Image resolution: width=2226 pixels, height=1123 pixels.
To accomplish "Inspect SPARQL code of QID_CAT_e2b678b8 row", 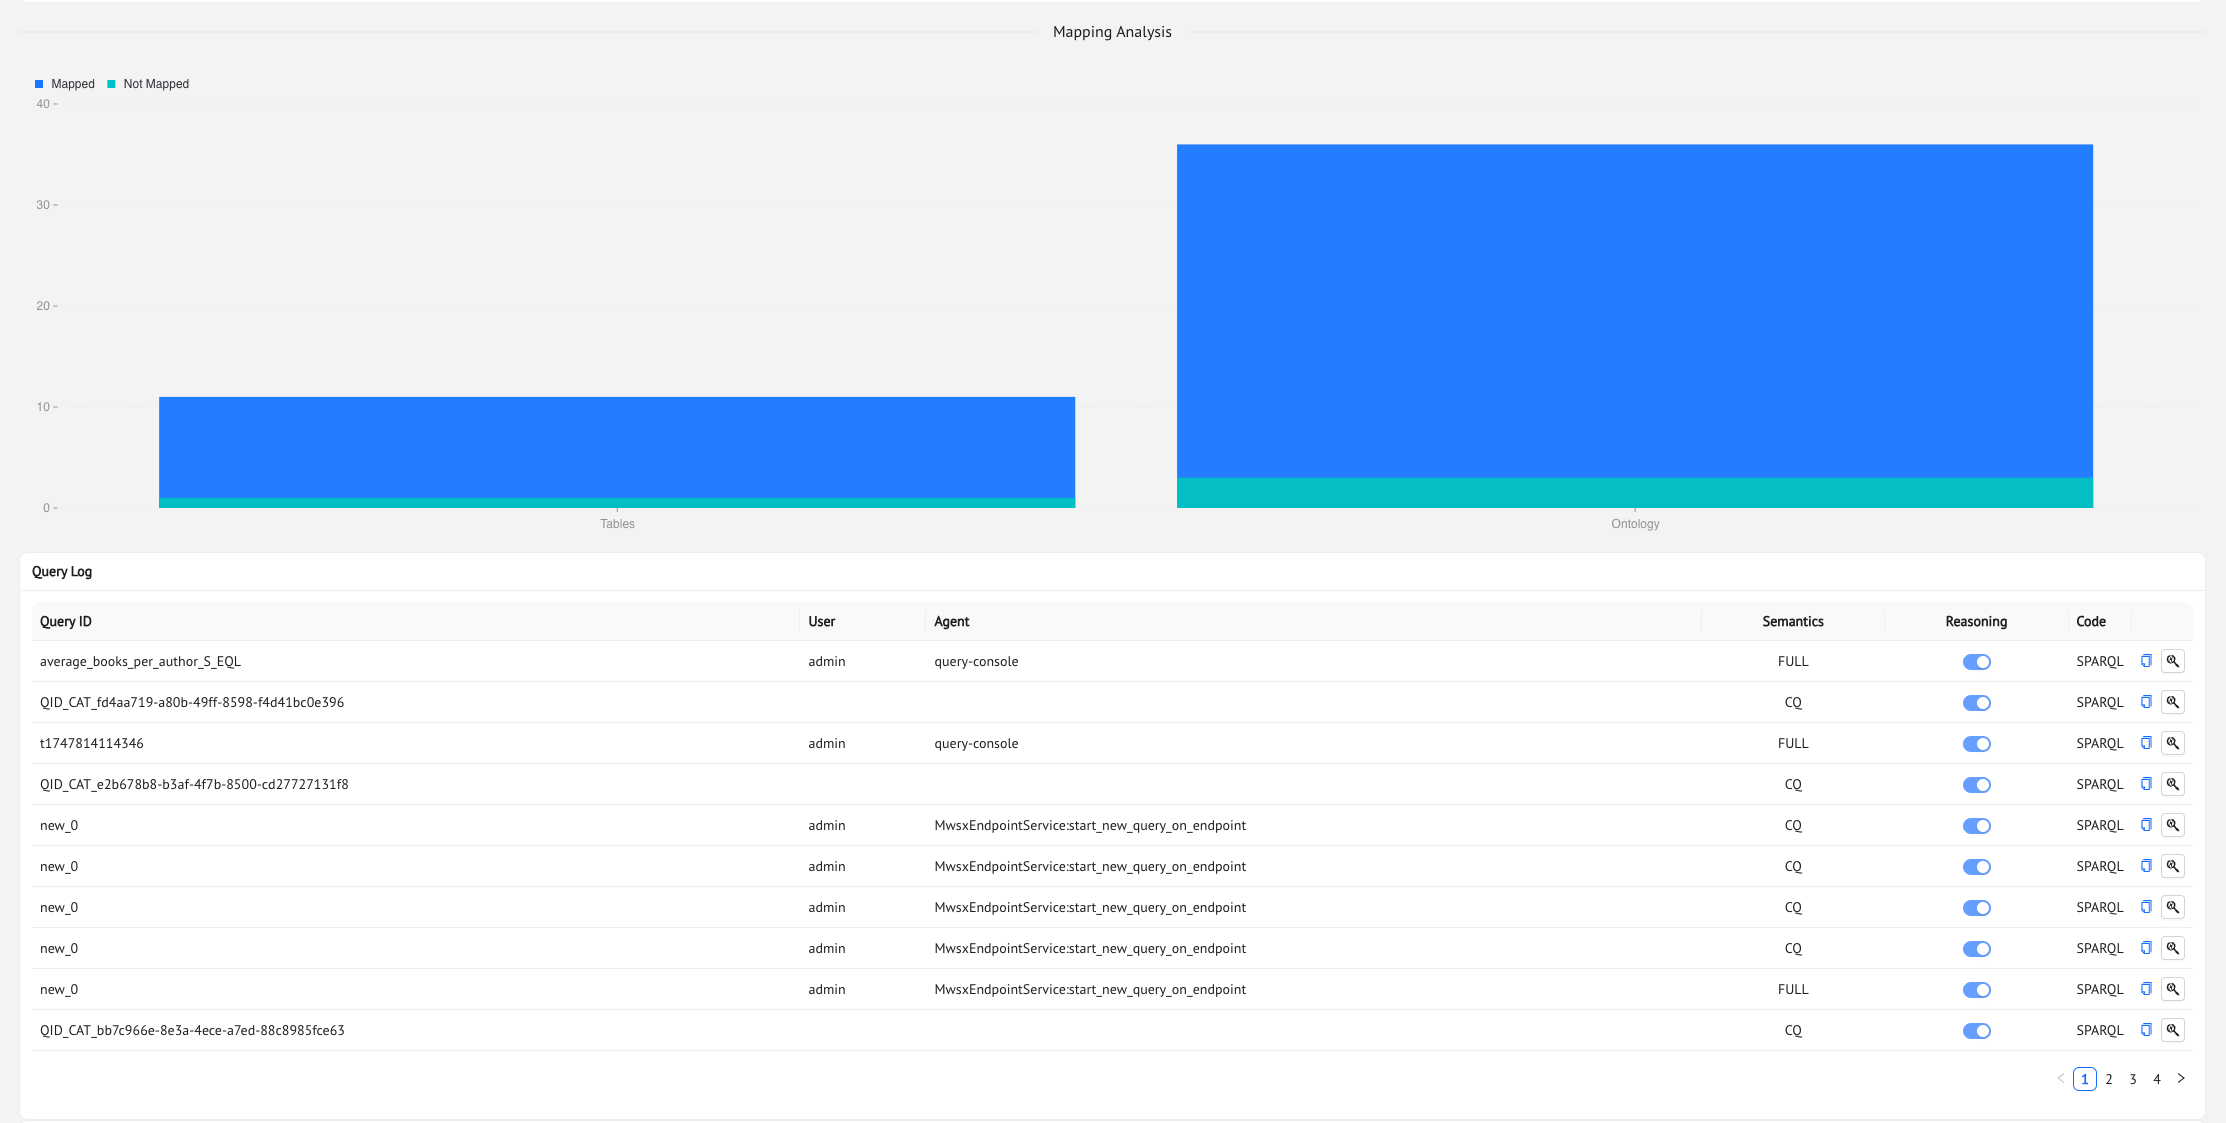I will click(2173, 784).
